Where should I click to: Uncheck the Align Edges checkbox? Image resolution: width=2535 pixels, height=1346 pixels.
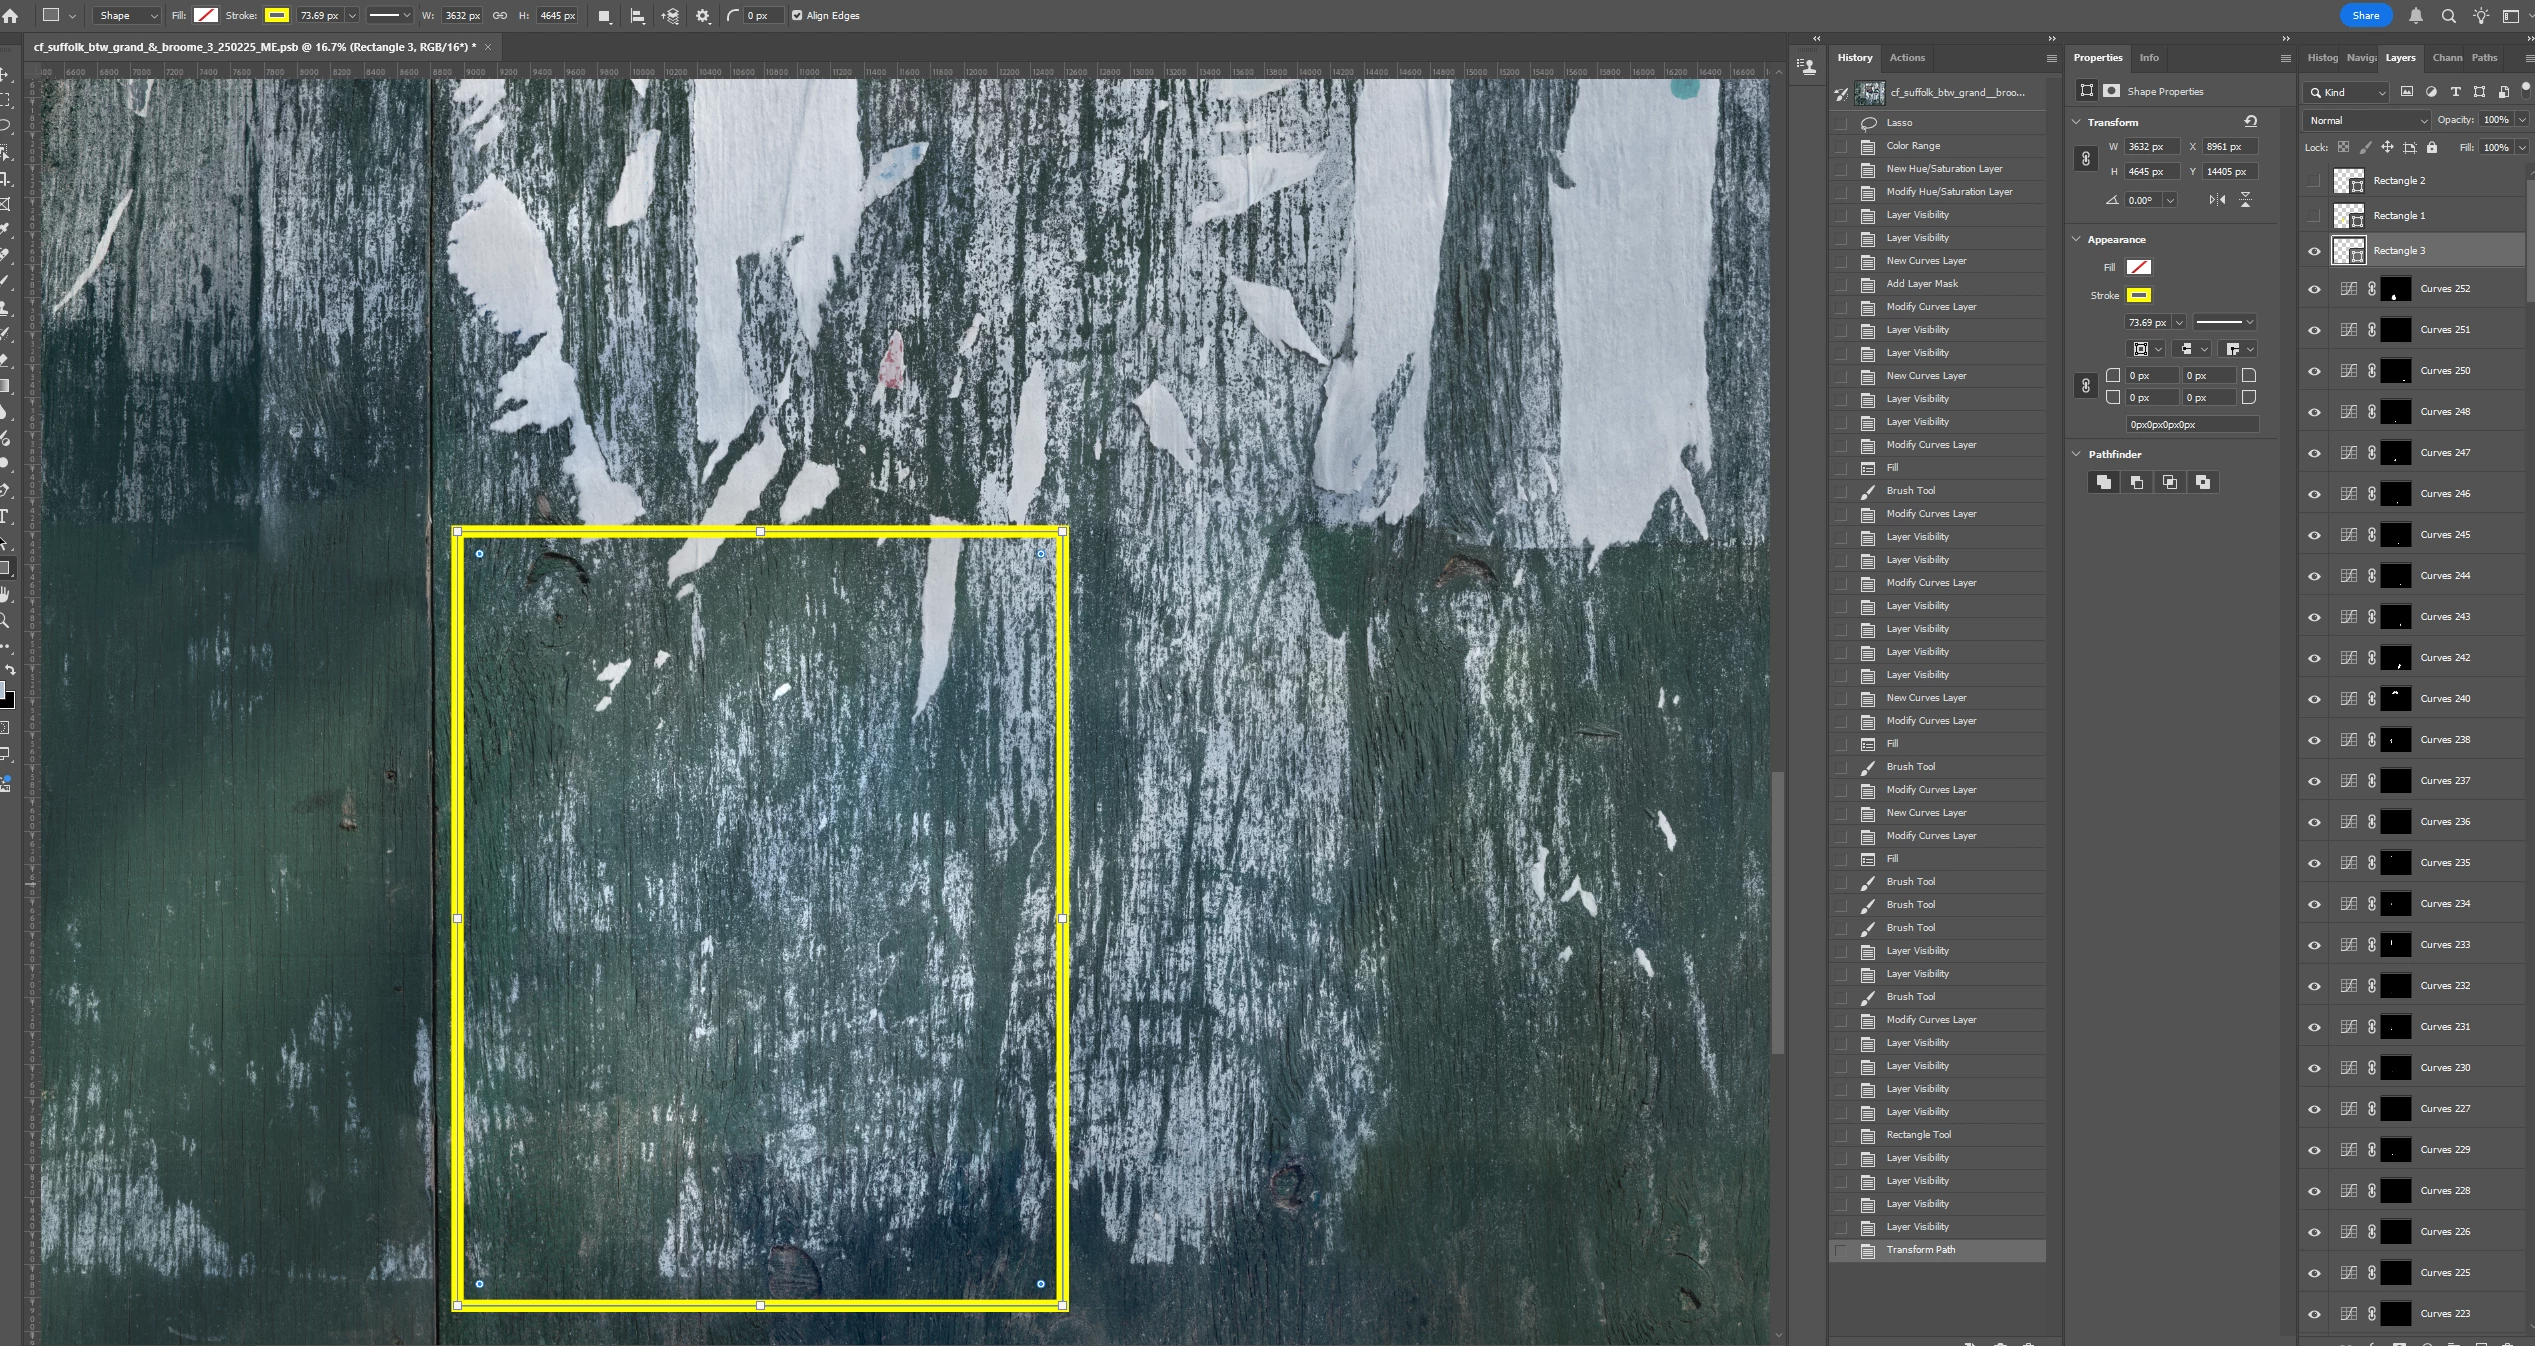(x=797, y=16)
